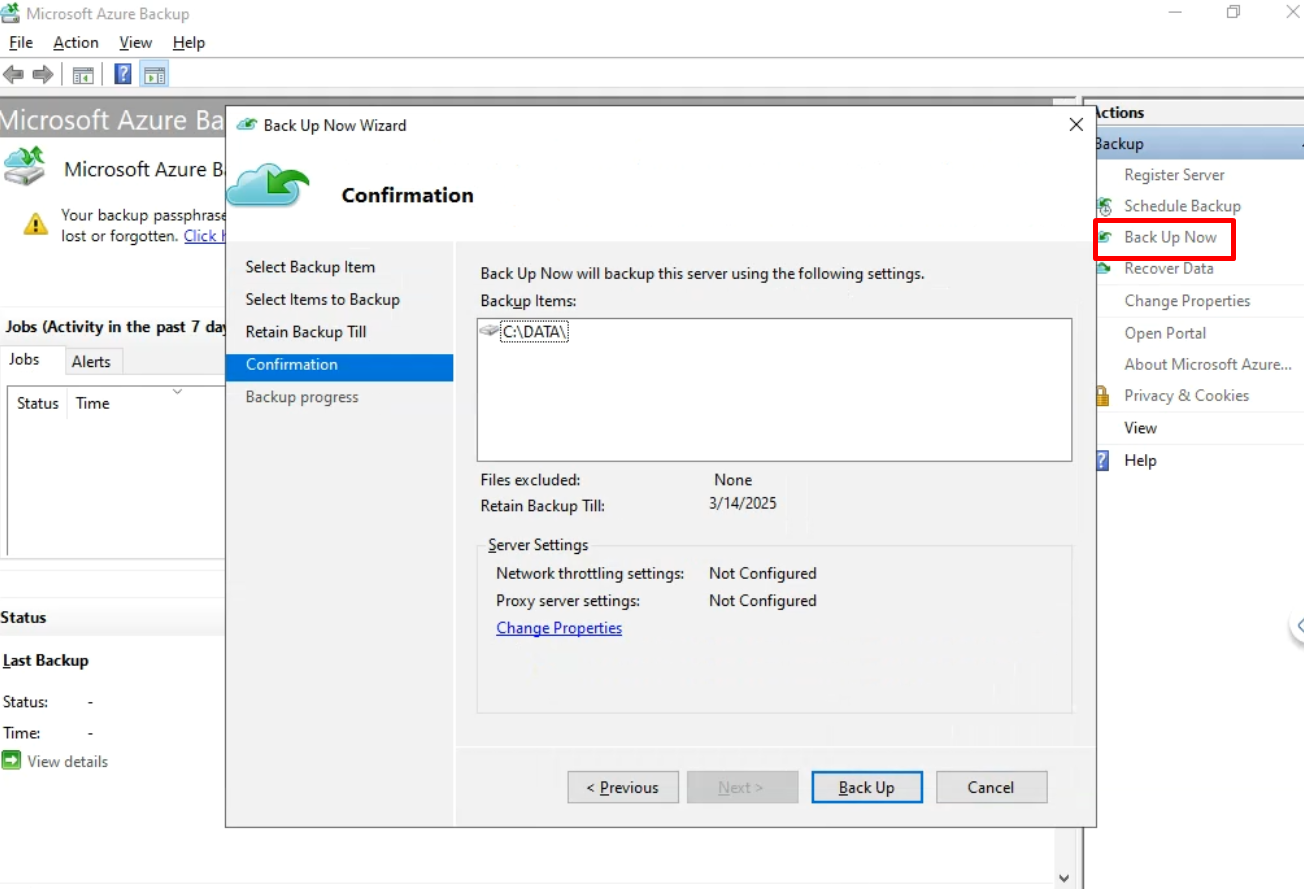Image resolution: width=1304 pixels, height=889 pixels.
Task: Cancel the Back Up Now Wizard
Action: click(991, 787)
